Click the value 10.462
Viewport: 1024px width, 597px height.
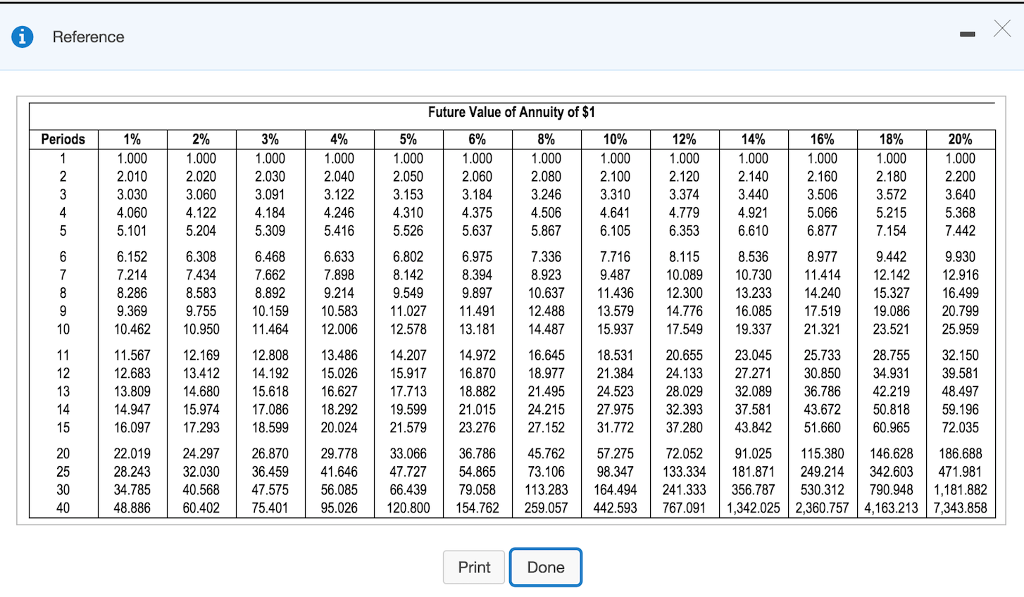(x=132, y=329)
